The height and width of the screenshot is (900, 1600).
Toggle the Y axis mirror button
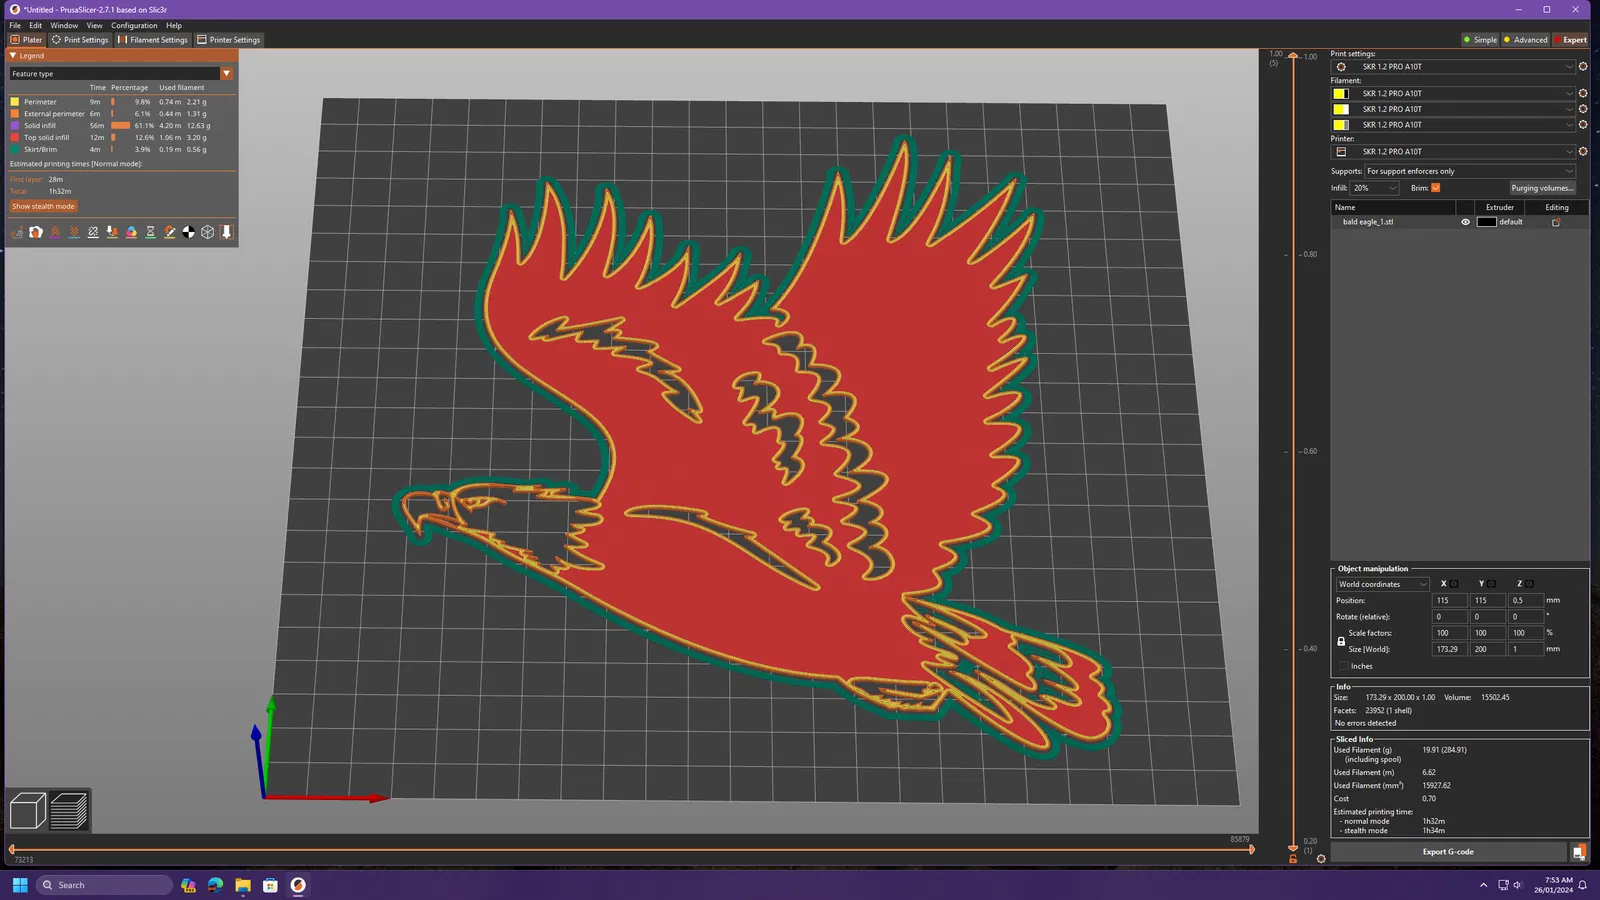click(x=1492, y=584)
